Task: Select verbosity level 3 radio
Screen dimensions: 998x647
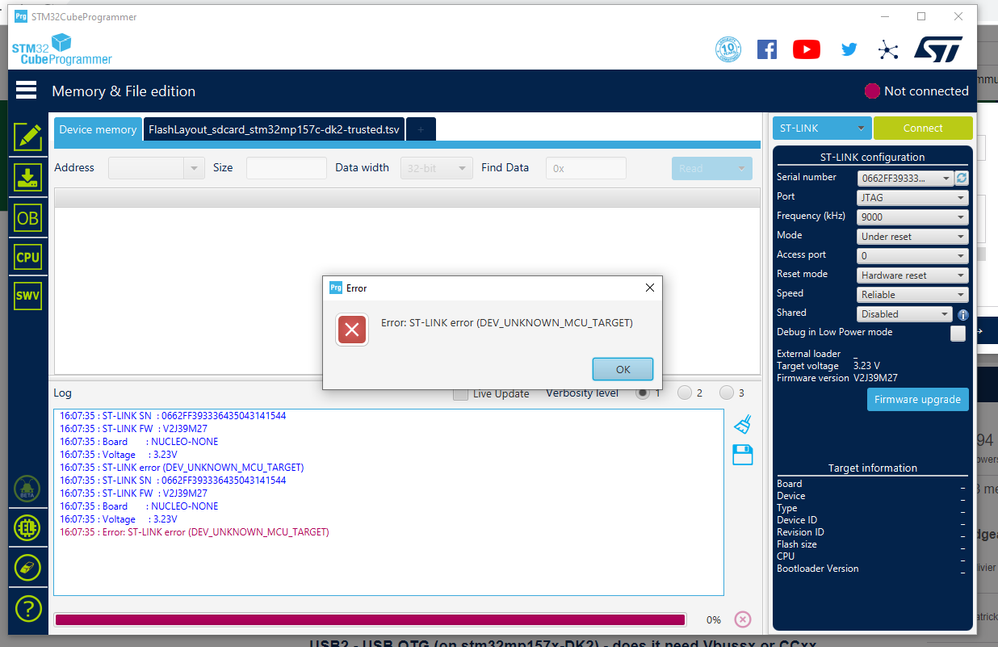Action: click(726, 393)
